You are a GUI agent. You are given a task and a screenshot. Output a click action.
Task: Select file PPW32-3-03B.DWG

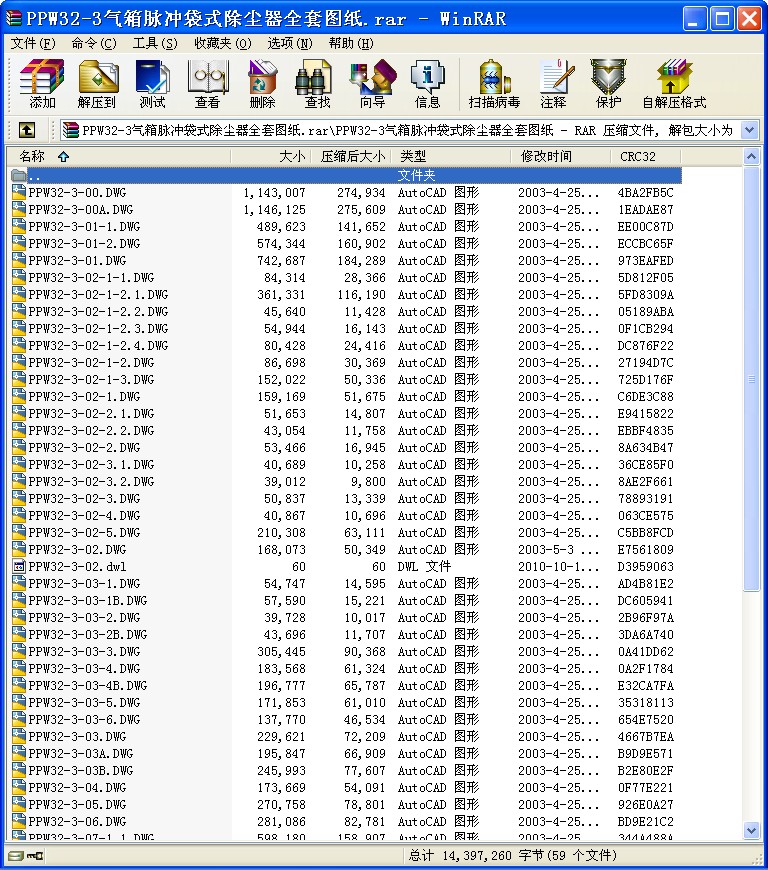[x=81, y=770]
